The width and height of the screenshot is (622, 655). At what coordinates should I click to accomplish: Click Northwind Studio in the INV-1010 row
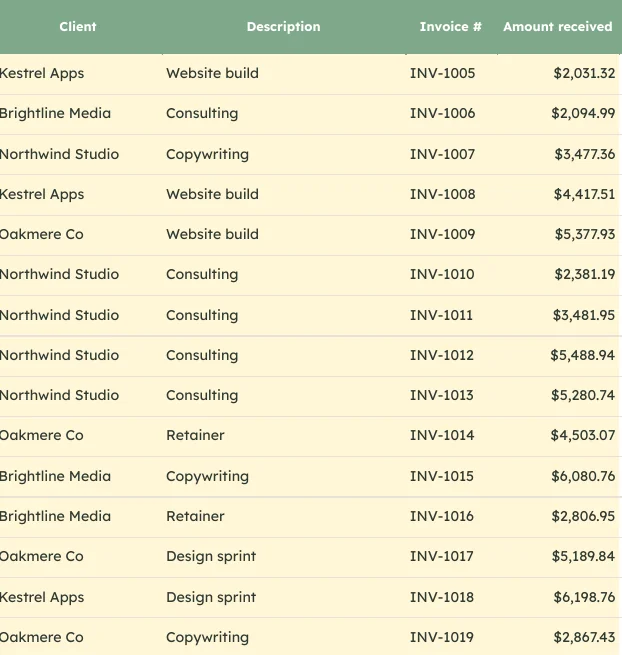click(x=59, y=274)
